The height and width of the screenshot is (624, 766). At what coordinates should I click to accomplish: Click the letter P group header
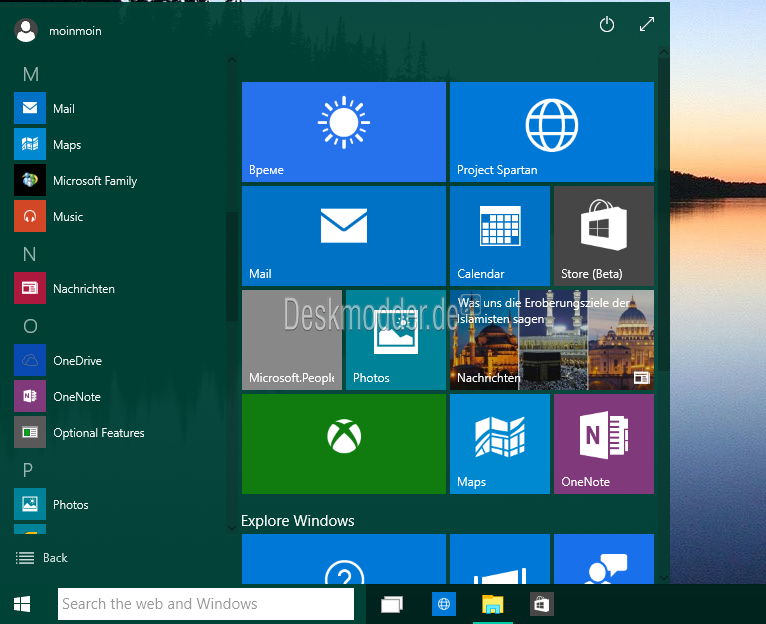click(x=28, y=470)
